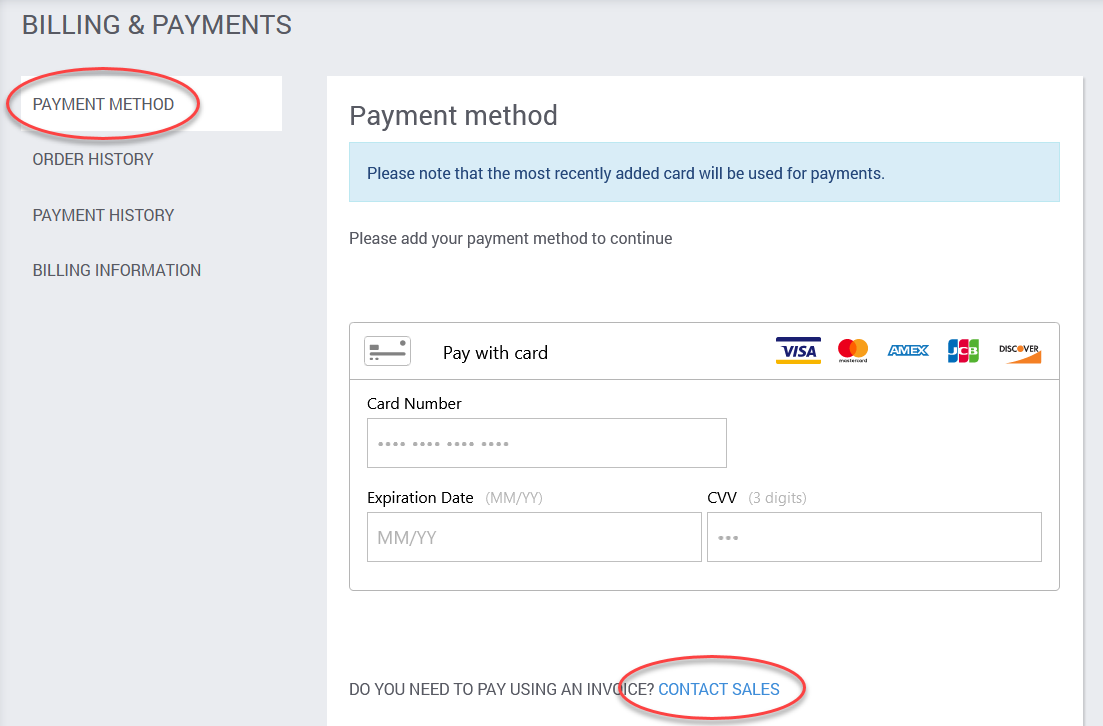Click the blue recently added card notice
This screenshot has width=1103, height=726.
coord(704,172)
